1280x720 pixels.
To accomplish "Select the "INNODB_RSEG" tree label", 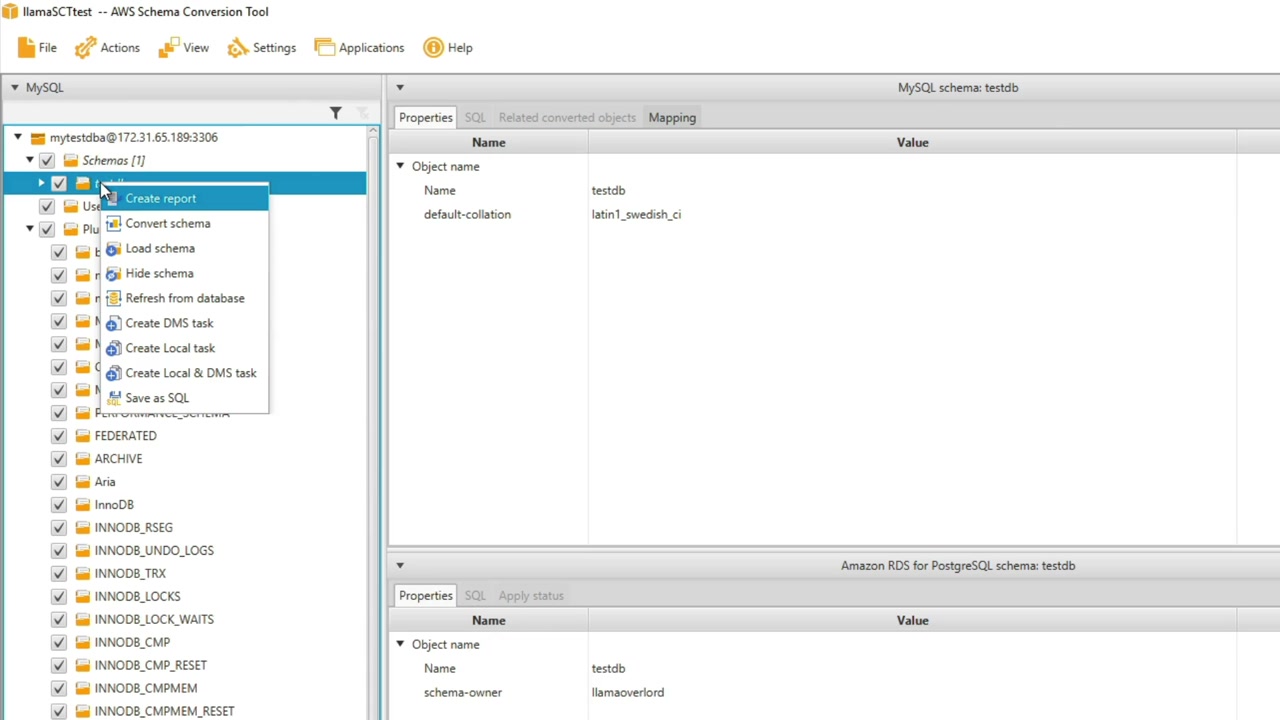I will (133, 528).
